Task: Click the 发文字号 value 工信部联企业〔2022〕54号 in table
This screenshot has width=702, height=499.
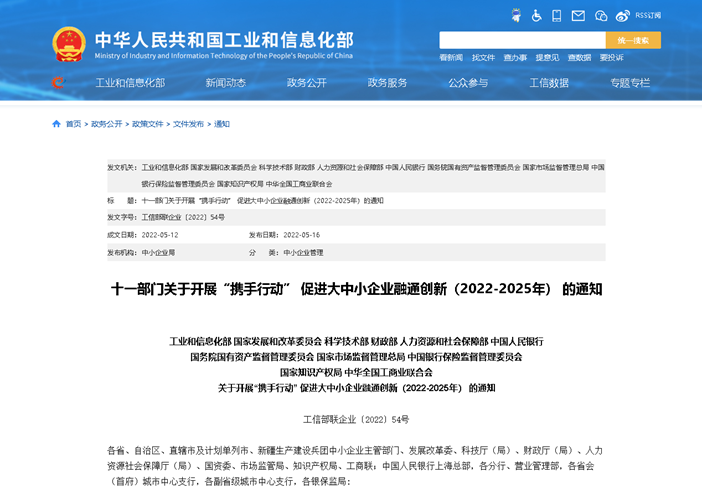Action: pyautogui.click(x=183, y=218)
